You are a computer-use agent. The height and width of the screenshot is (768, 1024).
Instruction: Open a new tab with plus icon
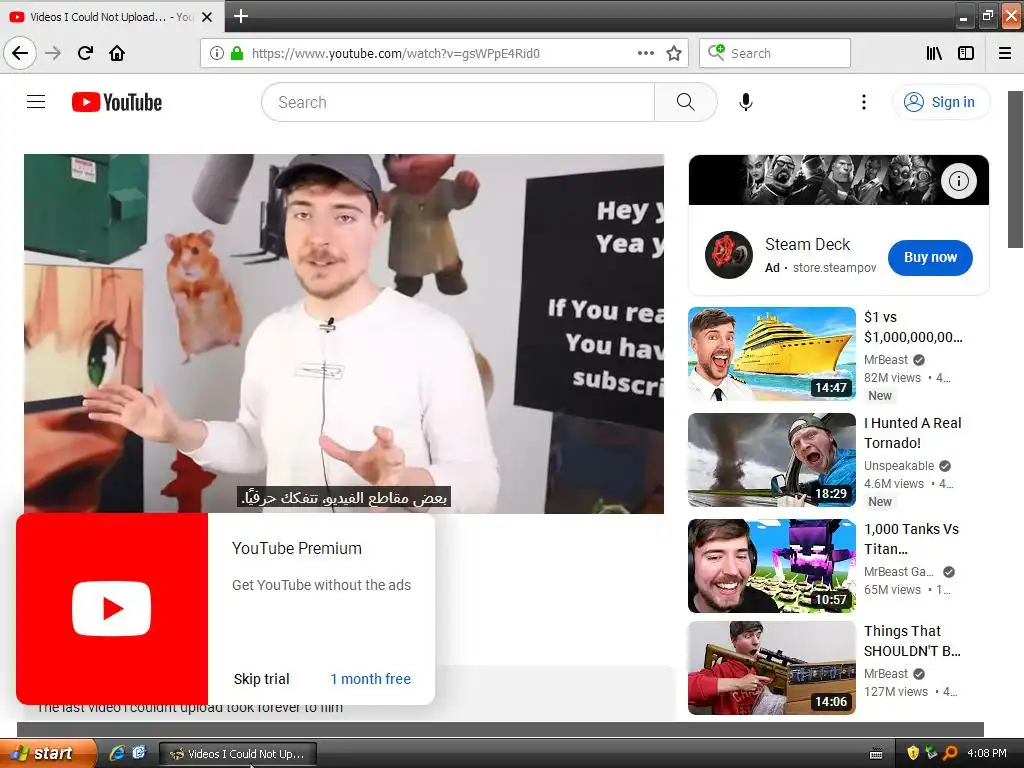pyautogui.click(x=240, y=16)
